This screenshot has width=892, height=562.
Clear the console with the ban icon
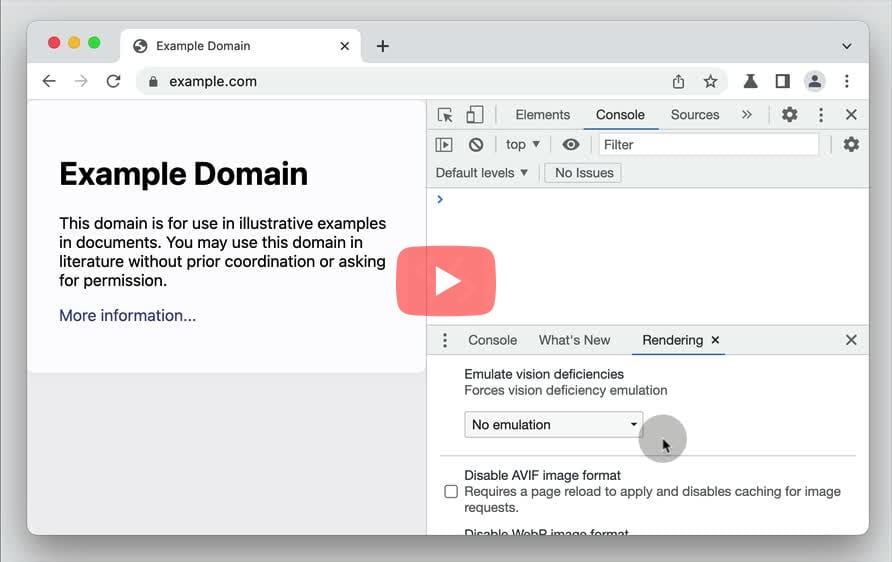pyautogui.click(x=476, y=145)
